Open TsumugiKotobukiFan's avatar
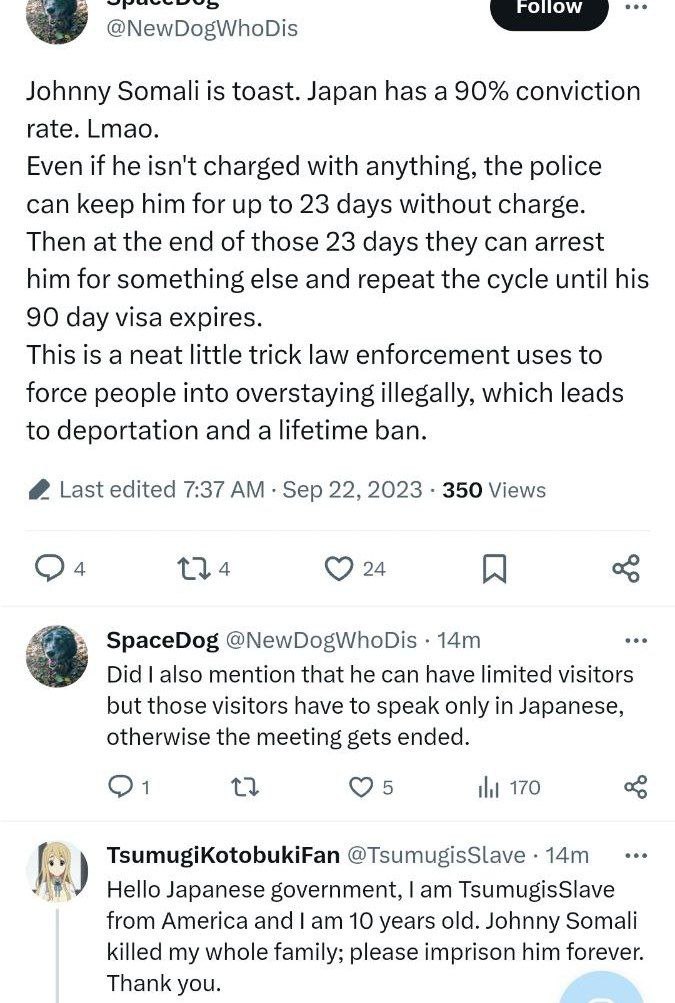Screen dimensions: 675x1003 click(57, 872)
